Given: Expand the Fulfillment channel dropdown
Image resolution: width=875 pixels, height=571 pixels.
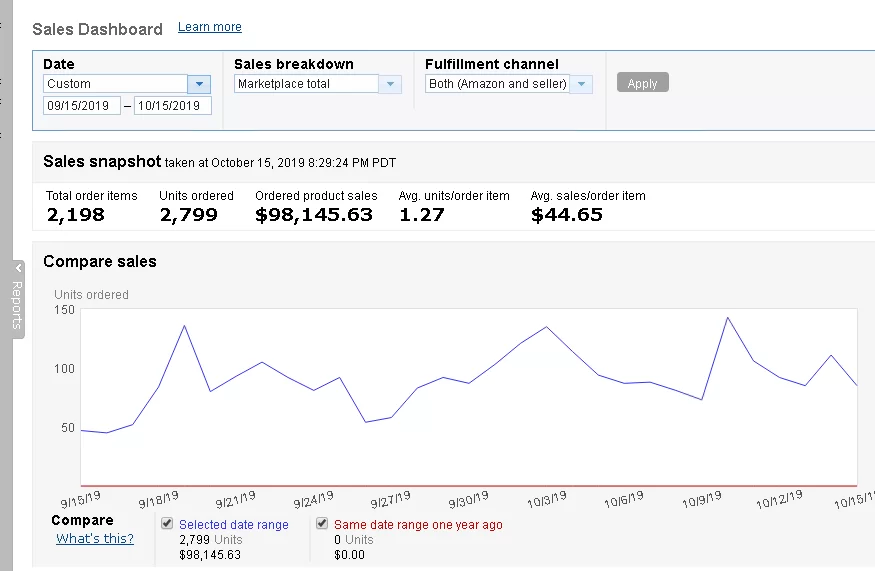Looking at the screenshot, I should tap(581, 85).
